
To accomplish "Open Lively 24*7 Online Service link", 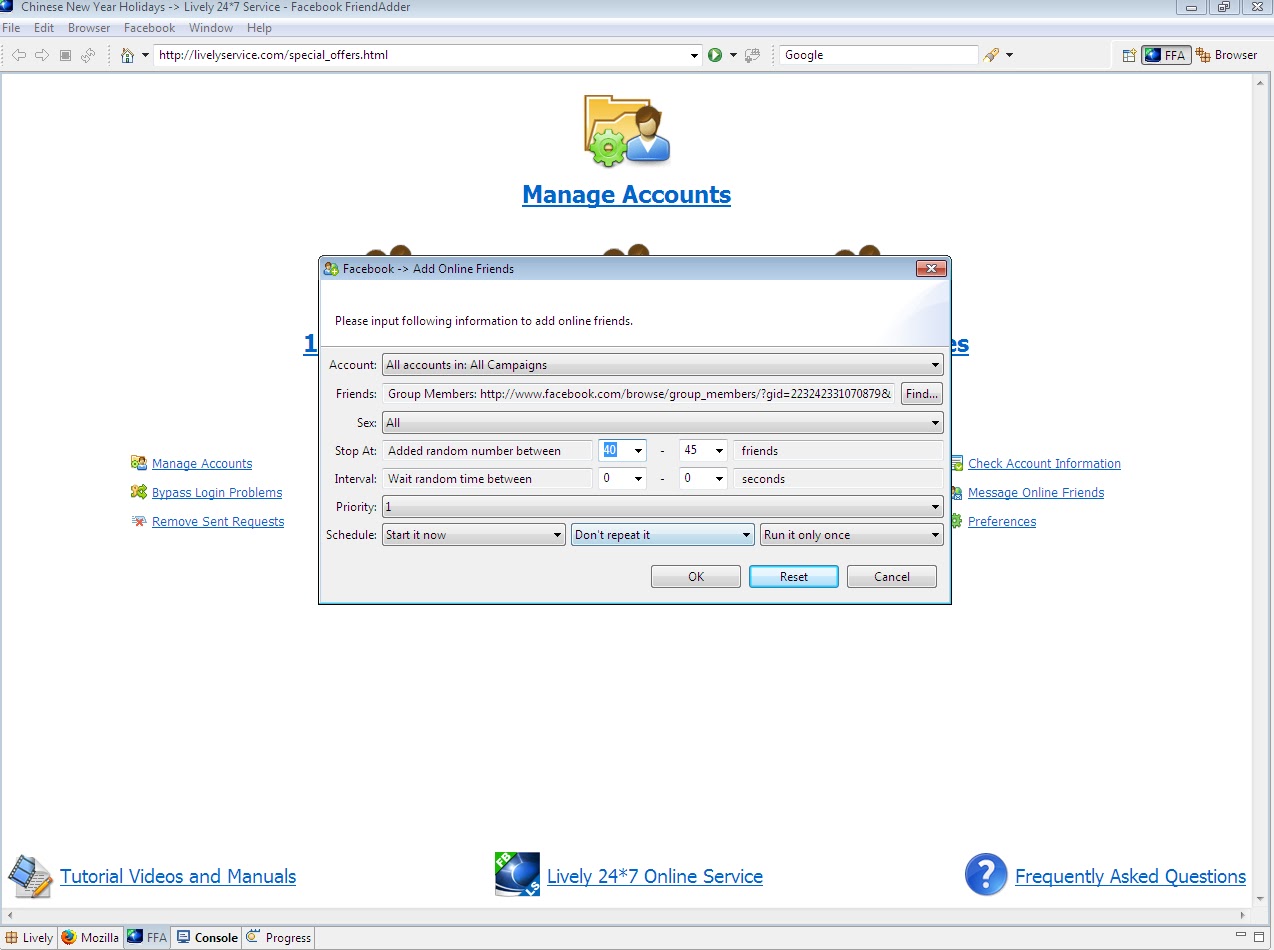I will (x=655, y=876).
